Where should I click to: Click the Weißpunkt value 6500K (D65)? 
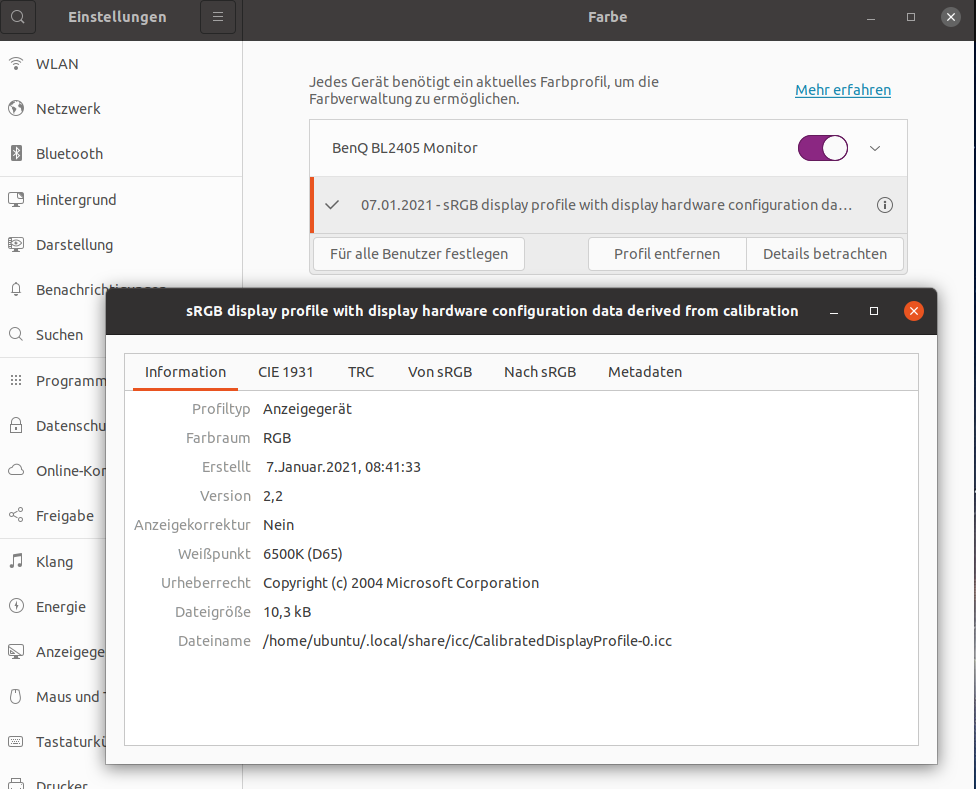pyautogui.click(x=303, y=554)
